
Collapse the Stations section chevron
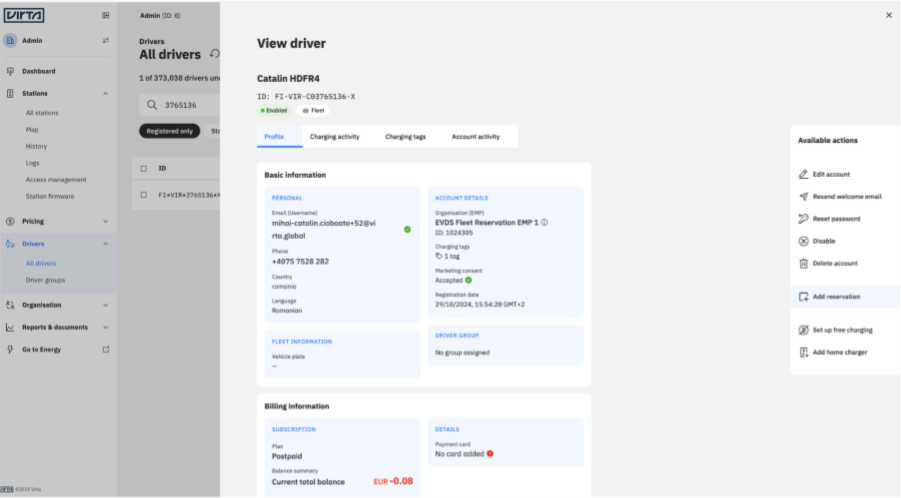106,94
